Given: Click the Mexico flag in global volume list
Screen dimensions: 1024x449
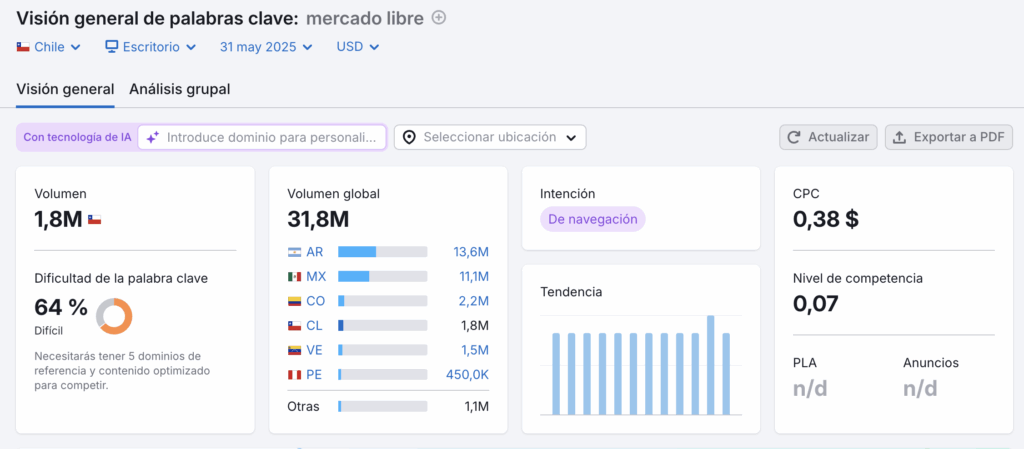Looking at the screenshot, I should tap(295, 277).
